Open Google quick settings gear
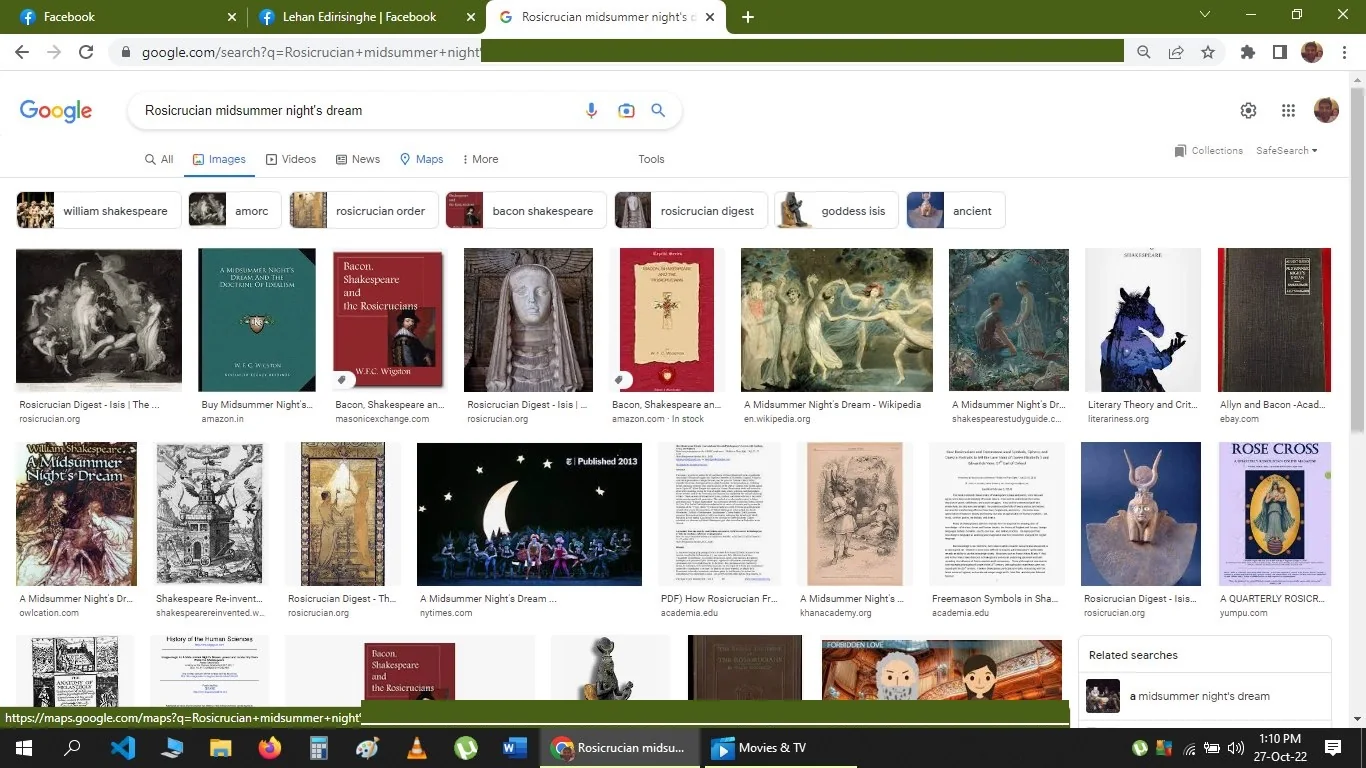The width and height of the screenshot is (1366, 768). 1248,111
